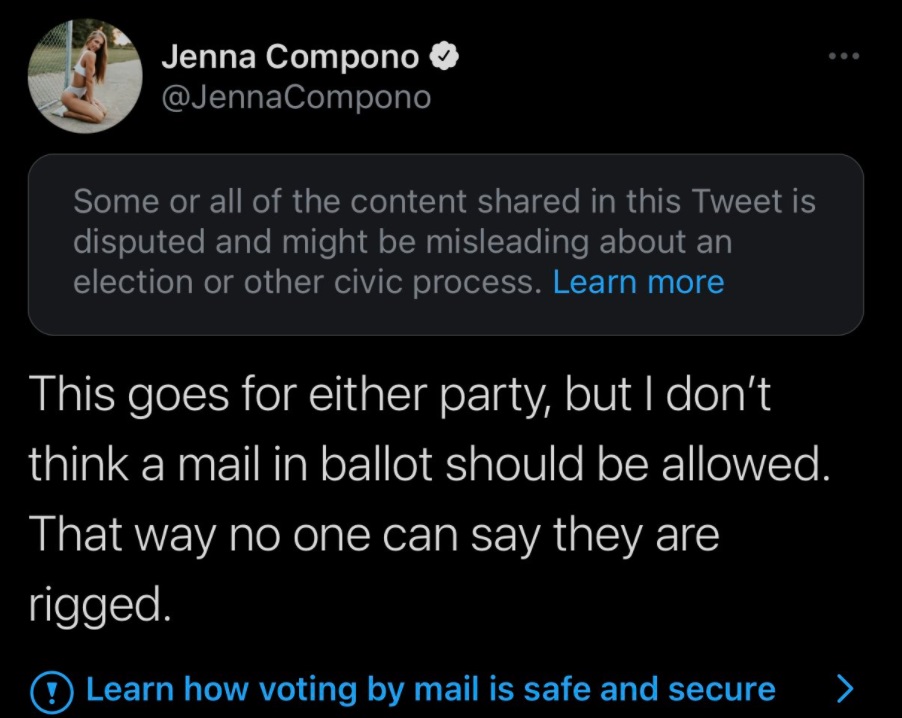Click line 'That way no one can say they are'
This screenshot has width=902, height=718.
[374, 536]
